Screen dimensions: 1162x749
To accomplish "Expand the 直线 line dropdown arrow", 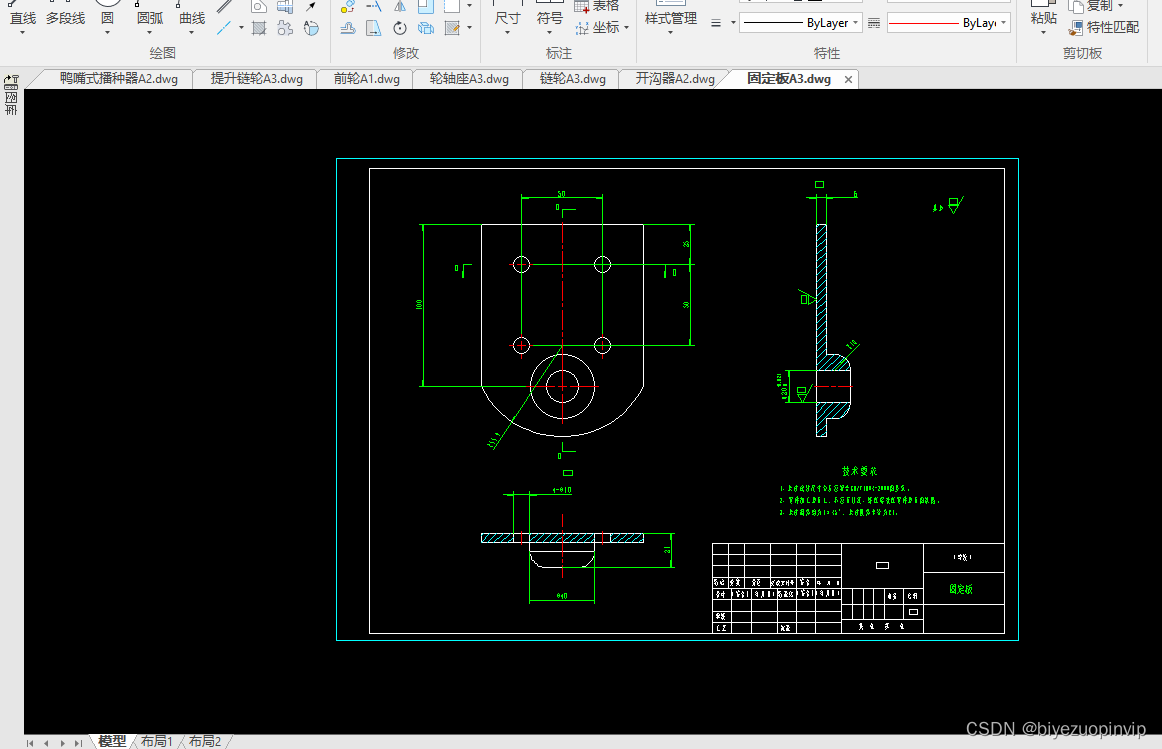I will click(22, 33).
